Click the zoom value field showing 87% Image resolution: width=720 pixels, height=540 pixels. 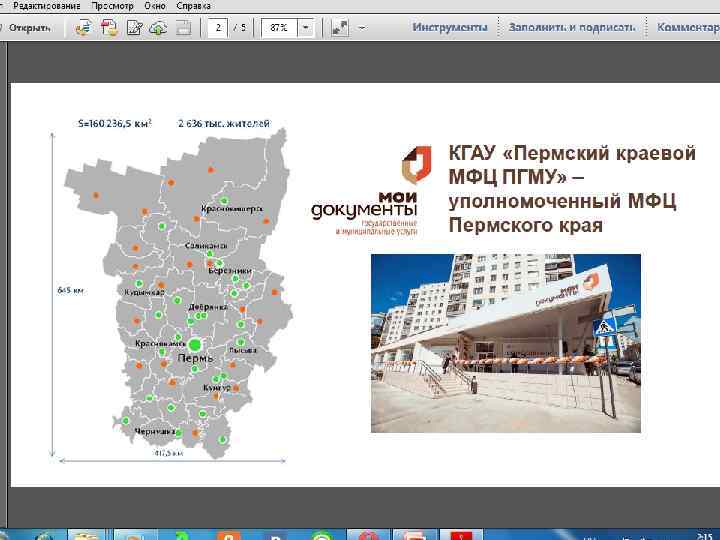[279, 28]
